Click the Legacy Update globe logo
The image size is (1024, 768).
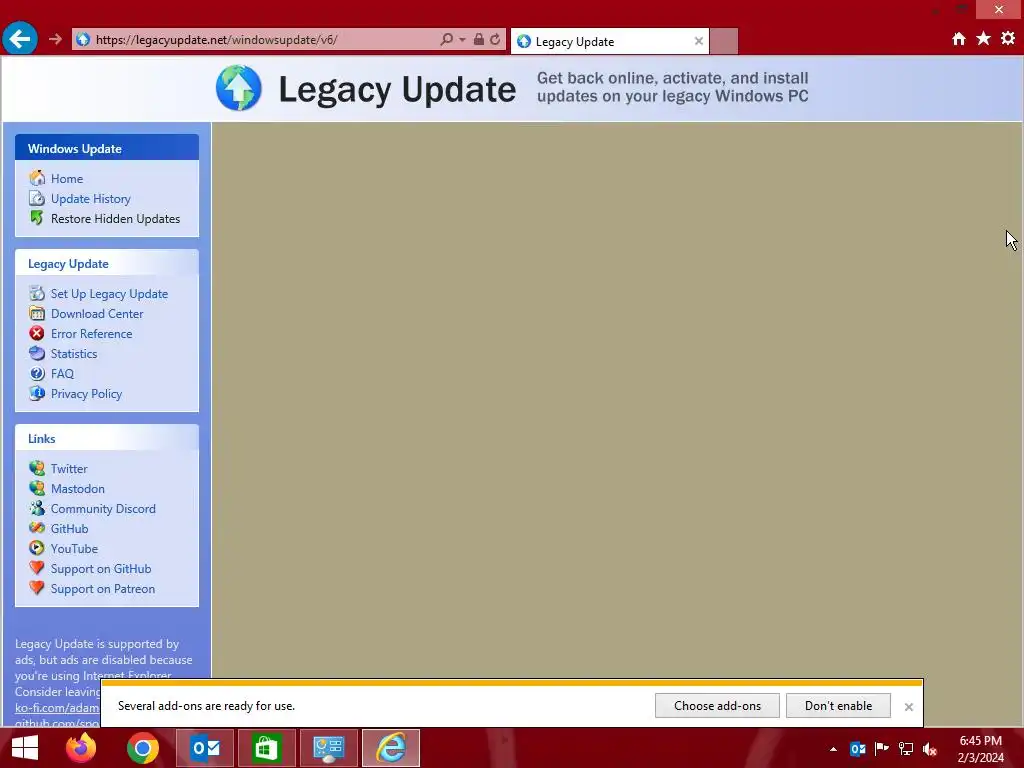(x=239, y=88)
